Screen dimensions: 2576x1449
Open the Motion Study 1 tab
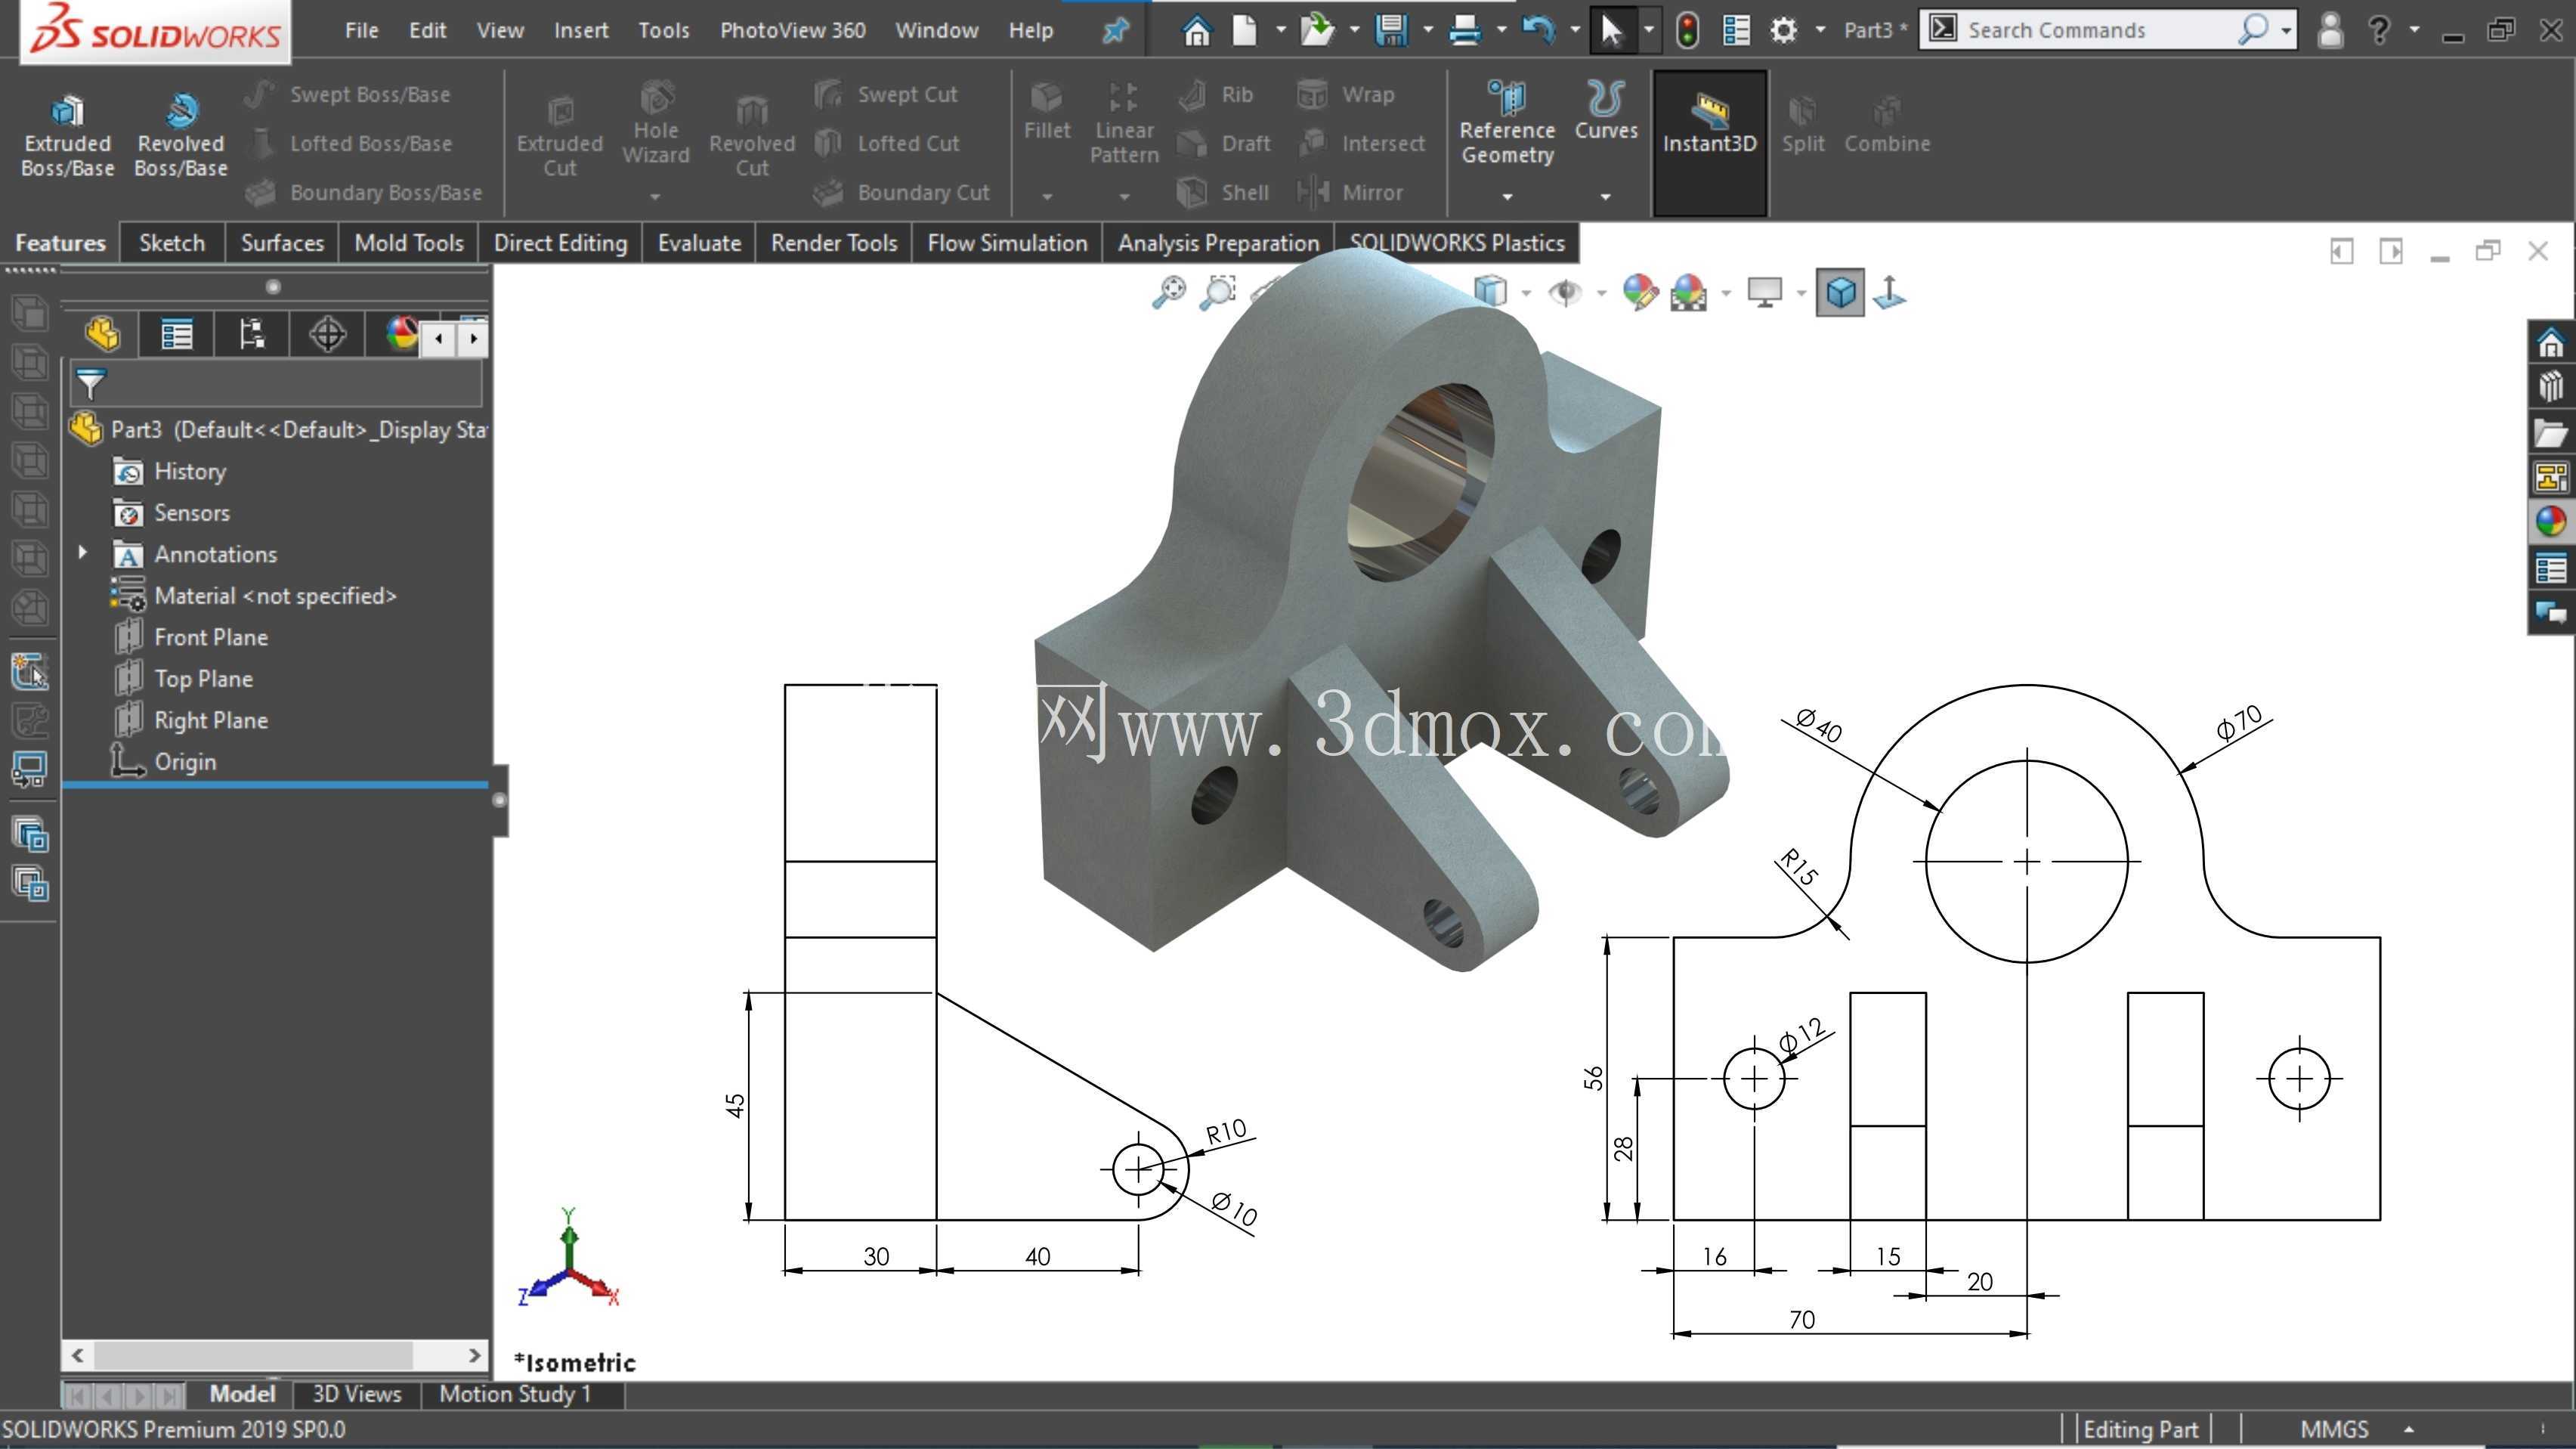(515, 1394)
